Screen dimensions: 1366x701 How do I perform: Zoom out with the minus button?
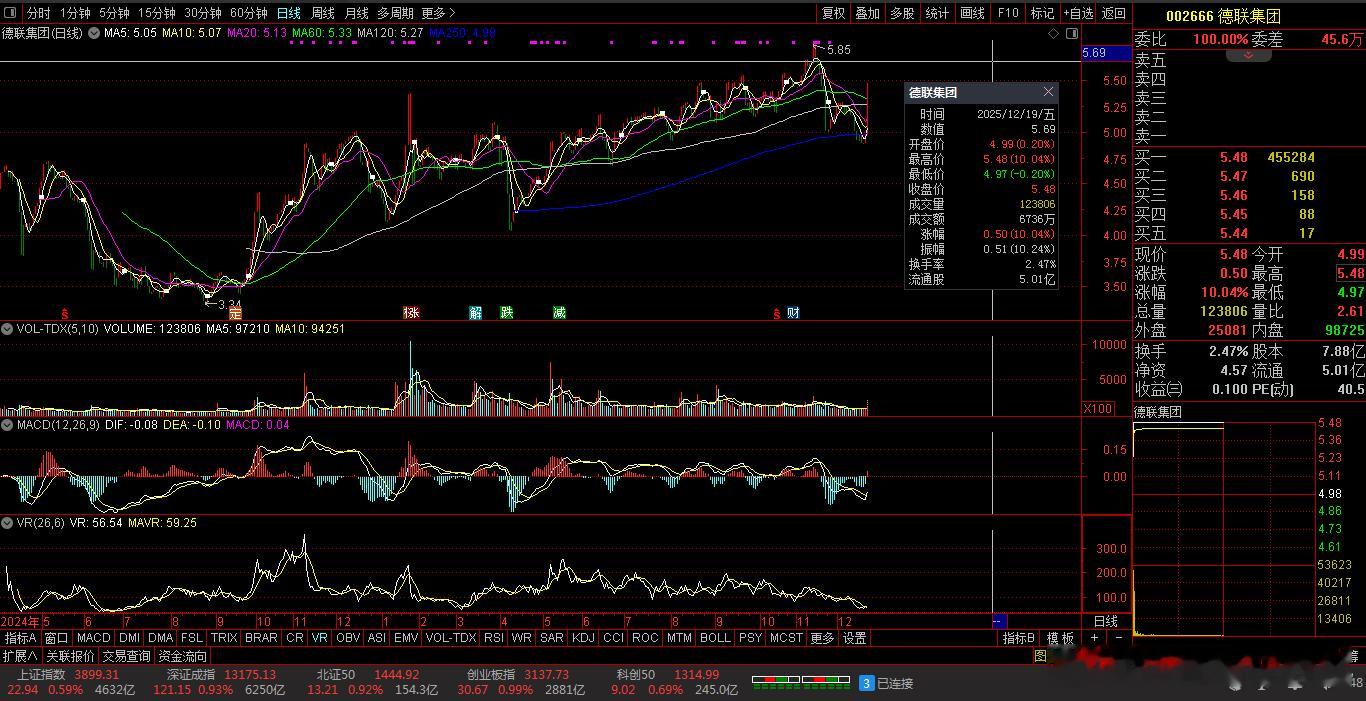pyautogui.click(x=1119, y=638)
